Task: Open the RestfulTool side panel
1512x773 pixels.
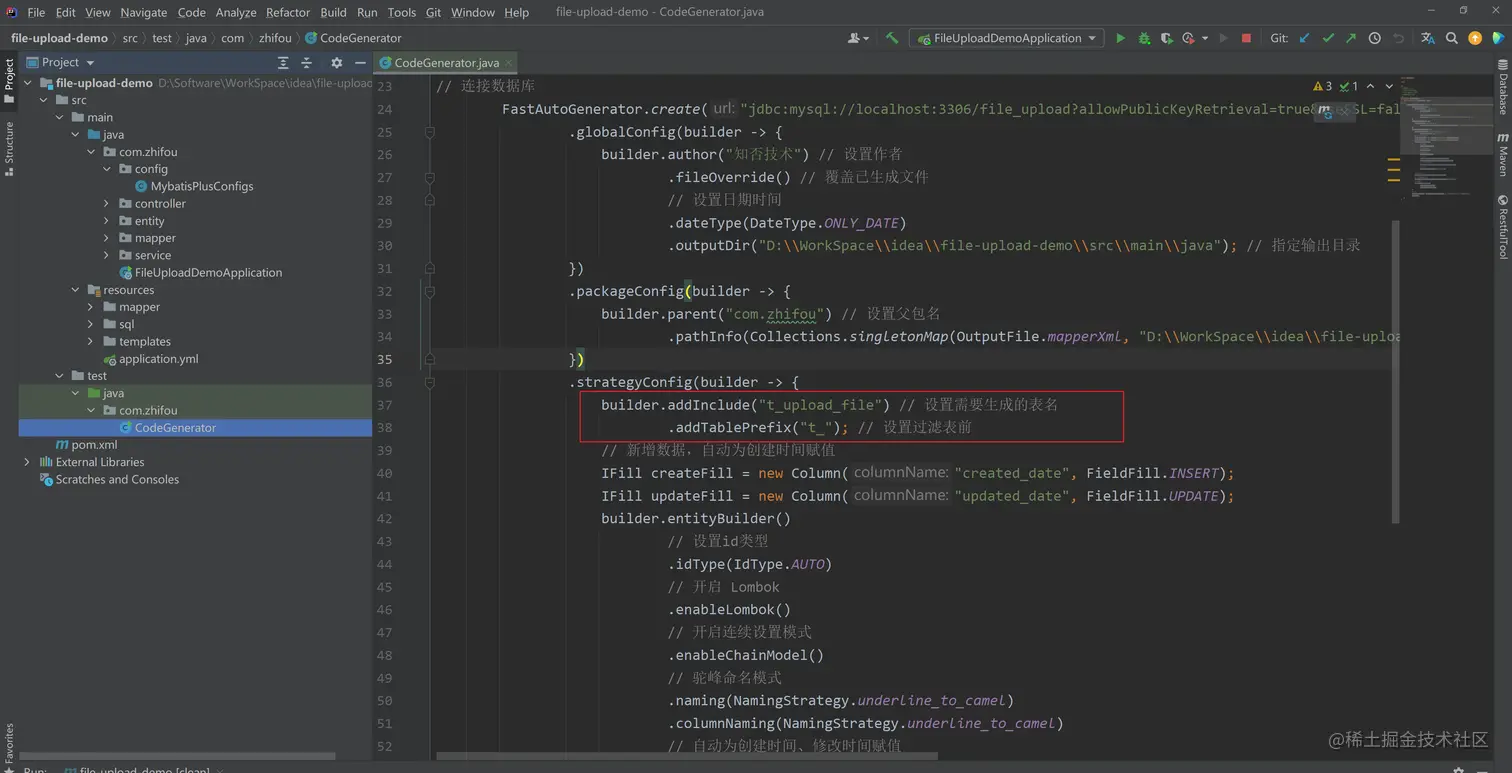Action: click(1502, 227)
